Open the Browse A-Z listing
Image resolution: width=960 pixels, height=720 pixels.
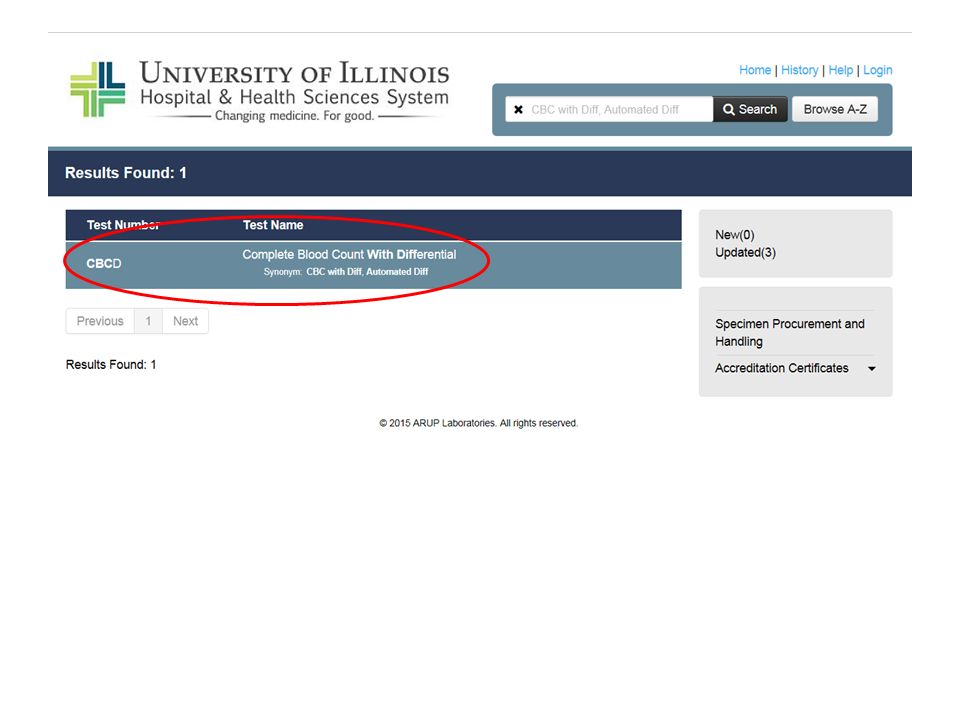pos(835,110)
